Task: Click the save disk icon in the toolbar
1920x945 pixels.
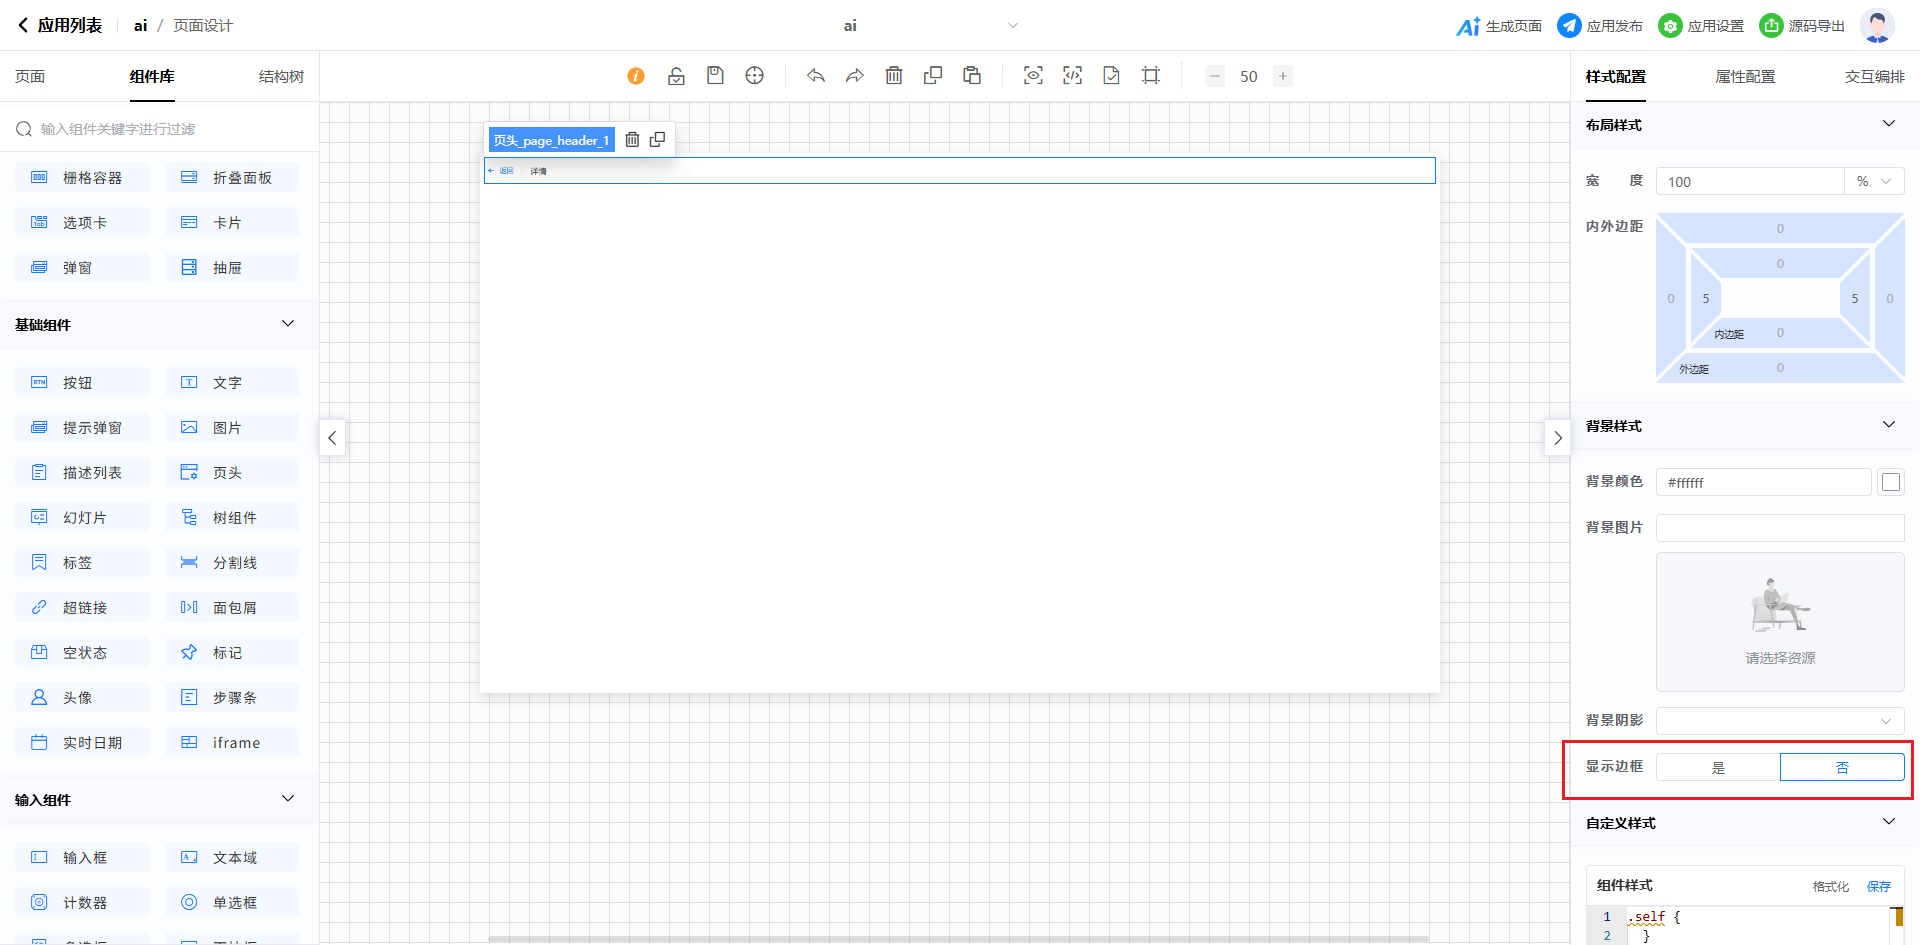Action: click(715, 76)
